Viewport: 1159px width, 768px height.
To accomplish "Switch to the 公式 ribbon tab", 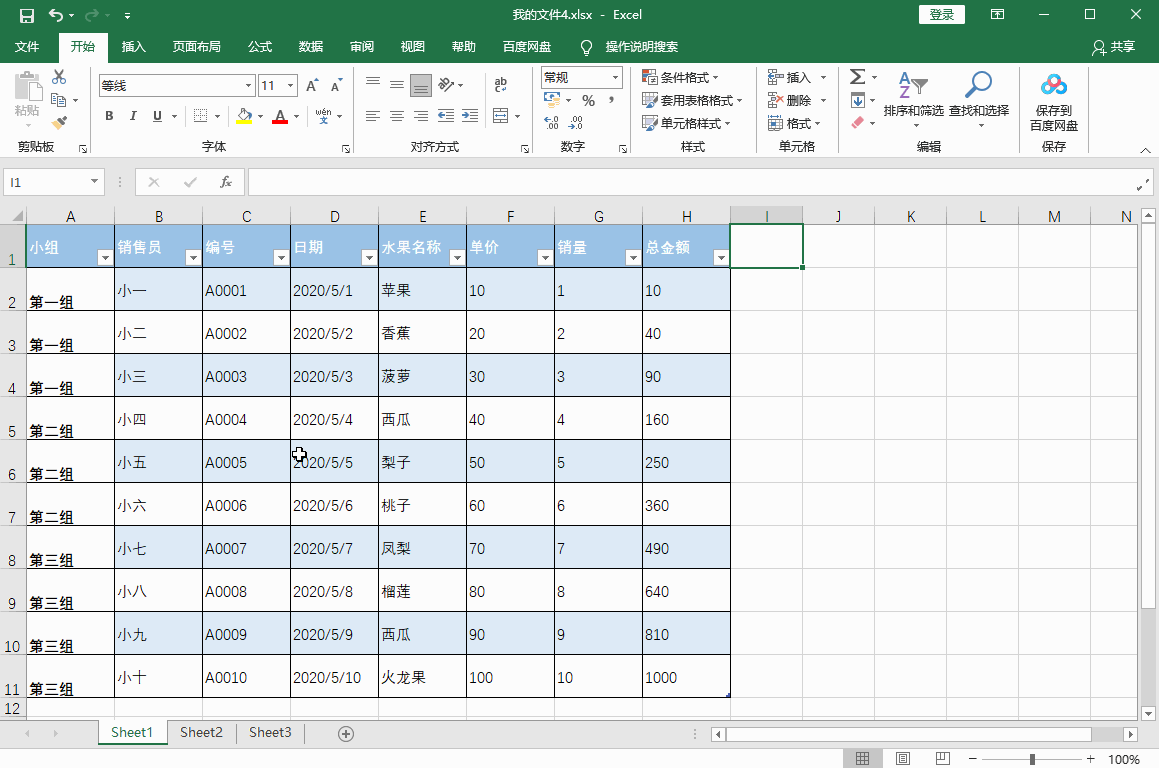I will click(x=260, y=47).
